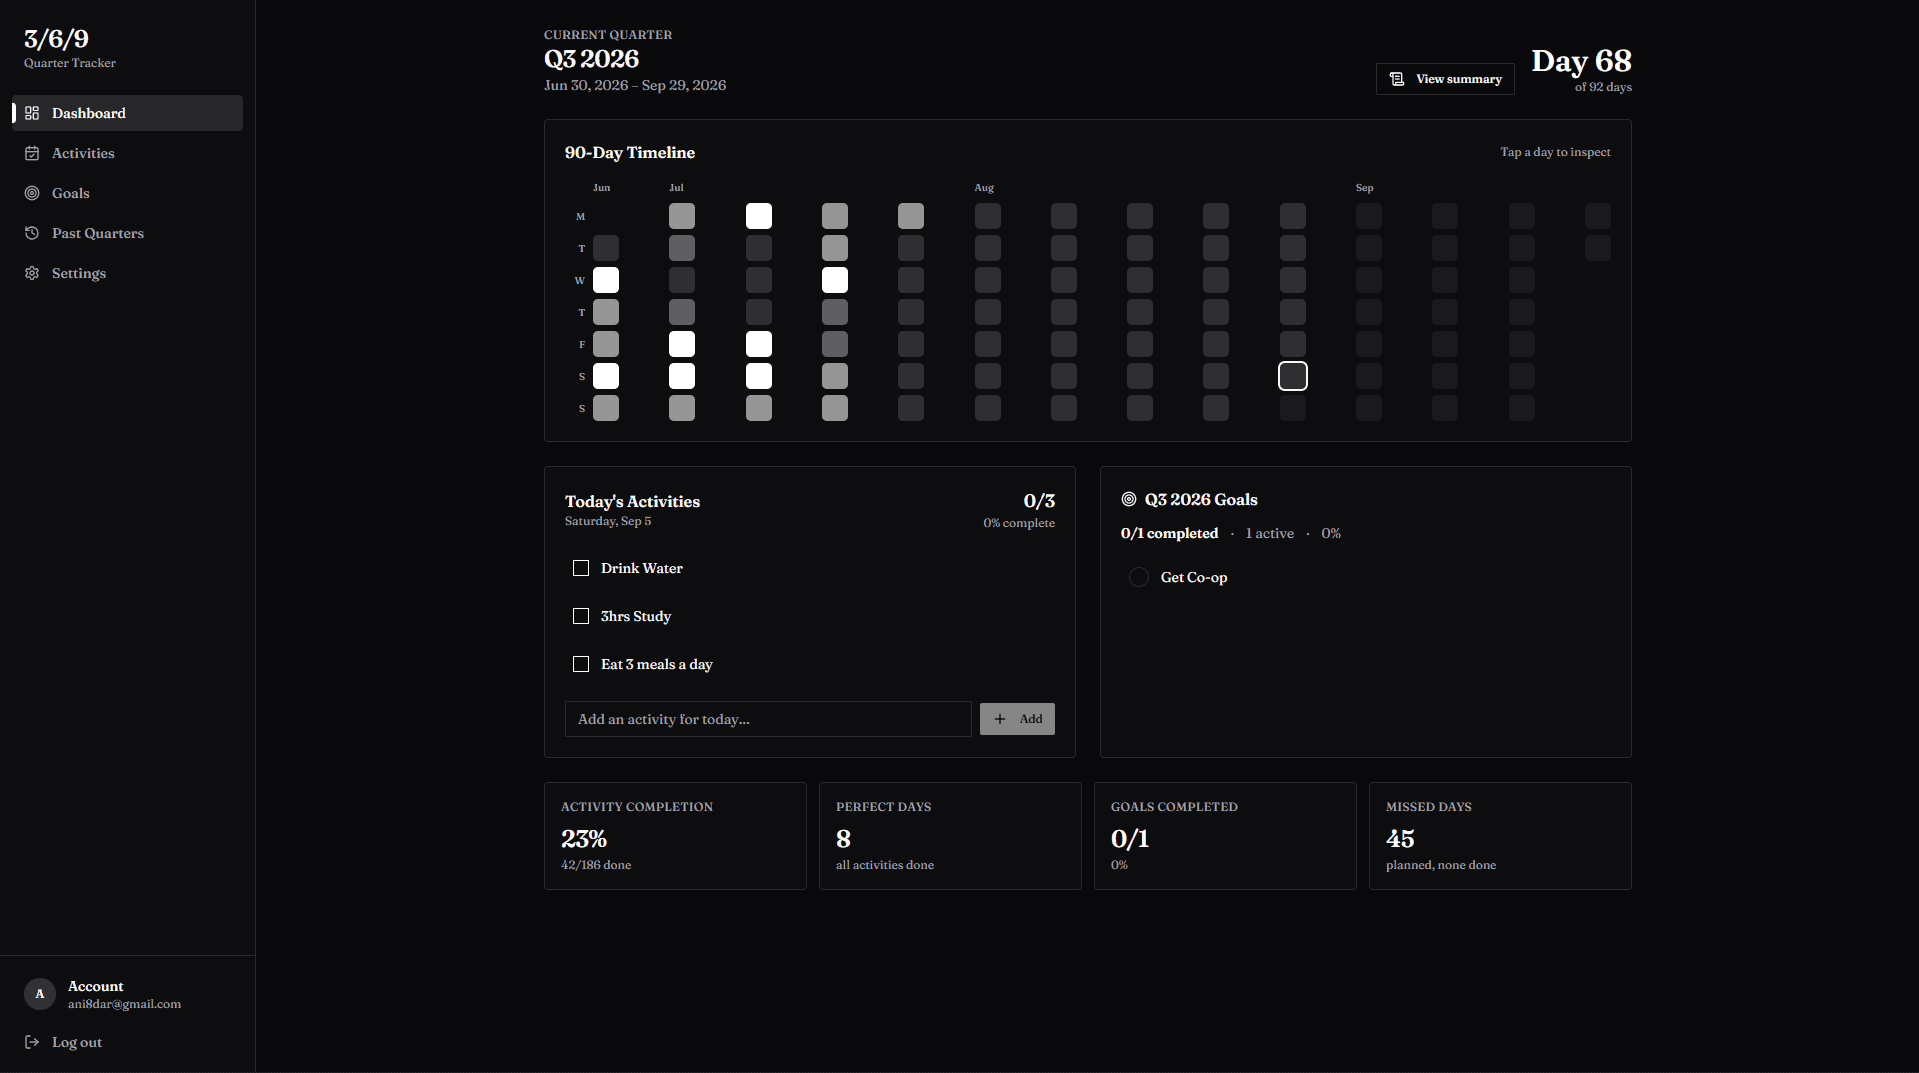Screen dimensions: 1919x1073
Task: Inspect white Monday Jul 13 timeline cell
Action: coord(759,216)
